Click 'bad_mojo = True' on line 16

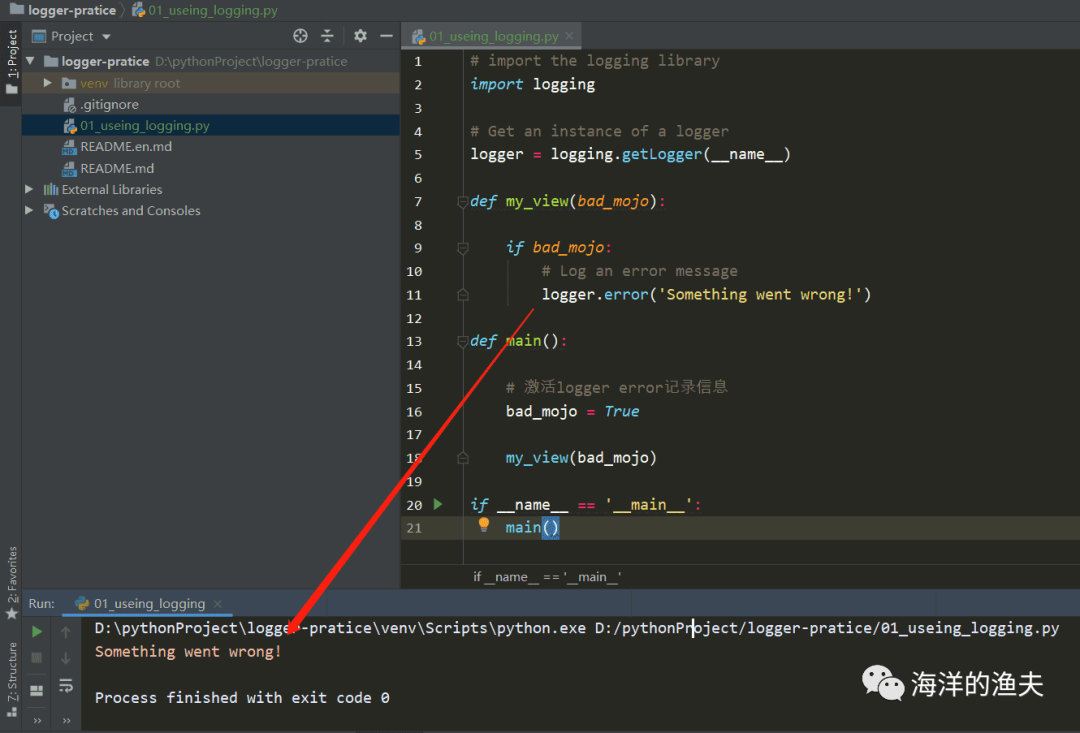coord(572,411)
